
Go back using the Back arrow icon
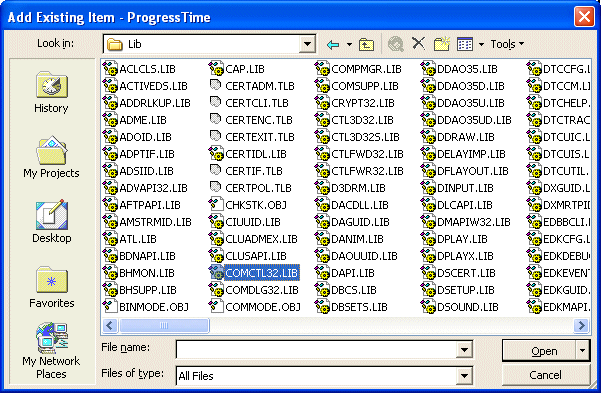point(333,44)
